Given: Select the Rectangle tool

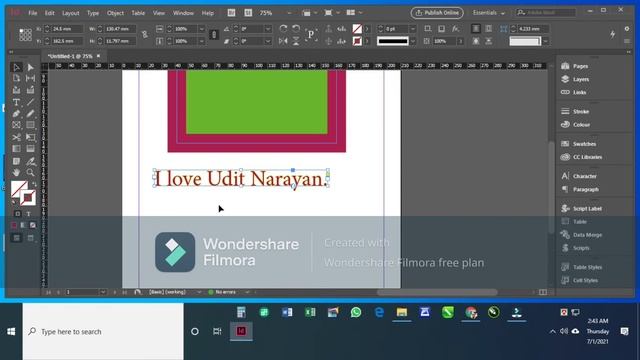Looking at the screenshot, I should click(30, 125).
